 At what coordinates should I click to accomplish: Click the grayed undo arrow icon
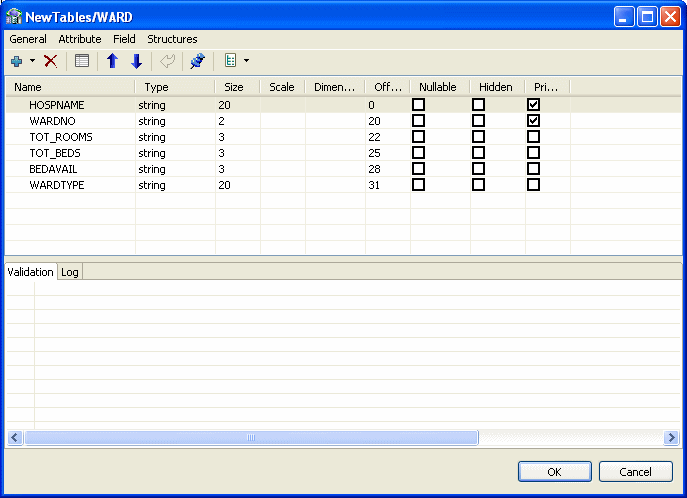(x=167, y=61)
